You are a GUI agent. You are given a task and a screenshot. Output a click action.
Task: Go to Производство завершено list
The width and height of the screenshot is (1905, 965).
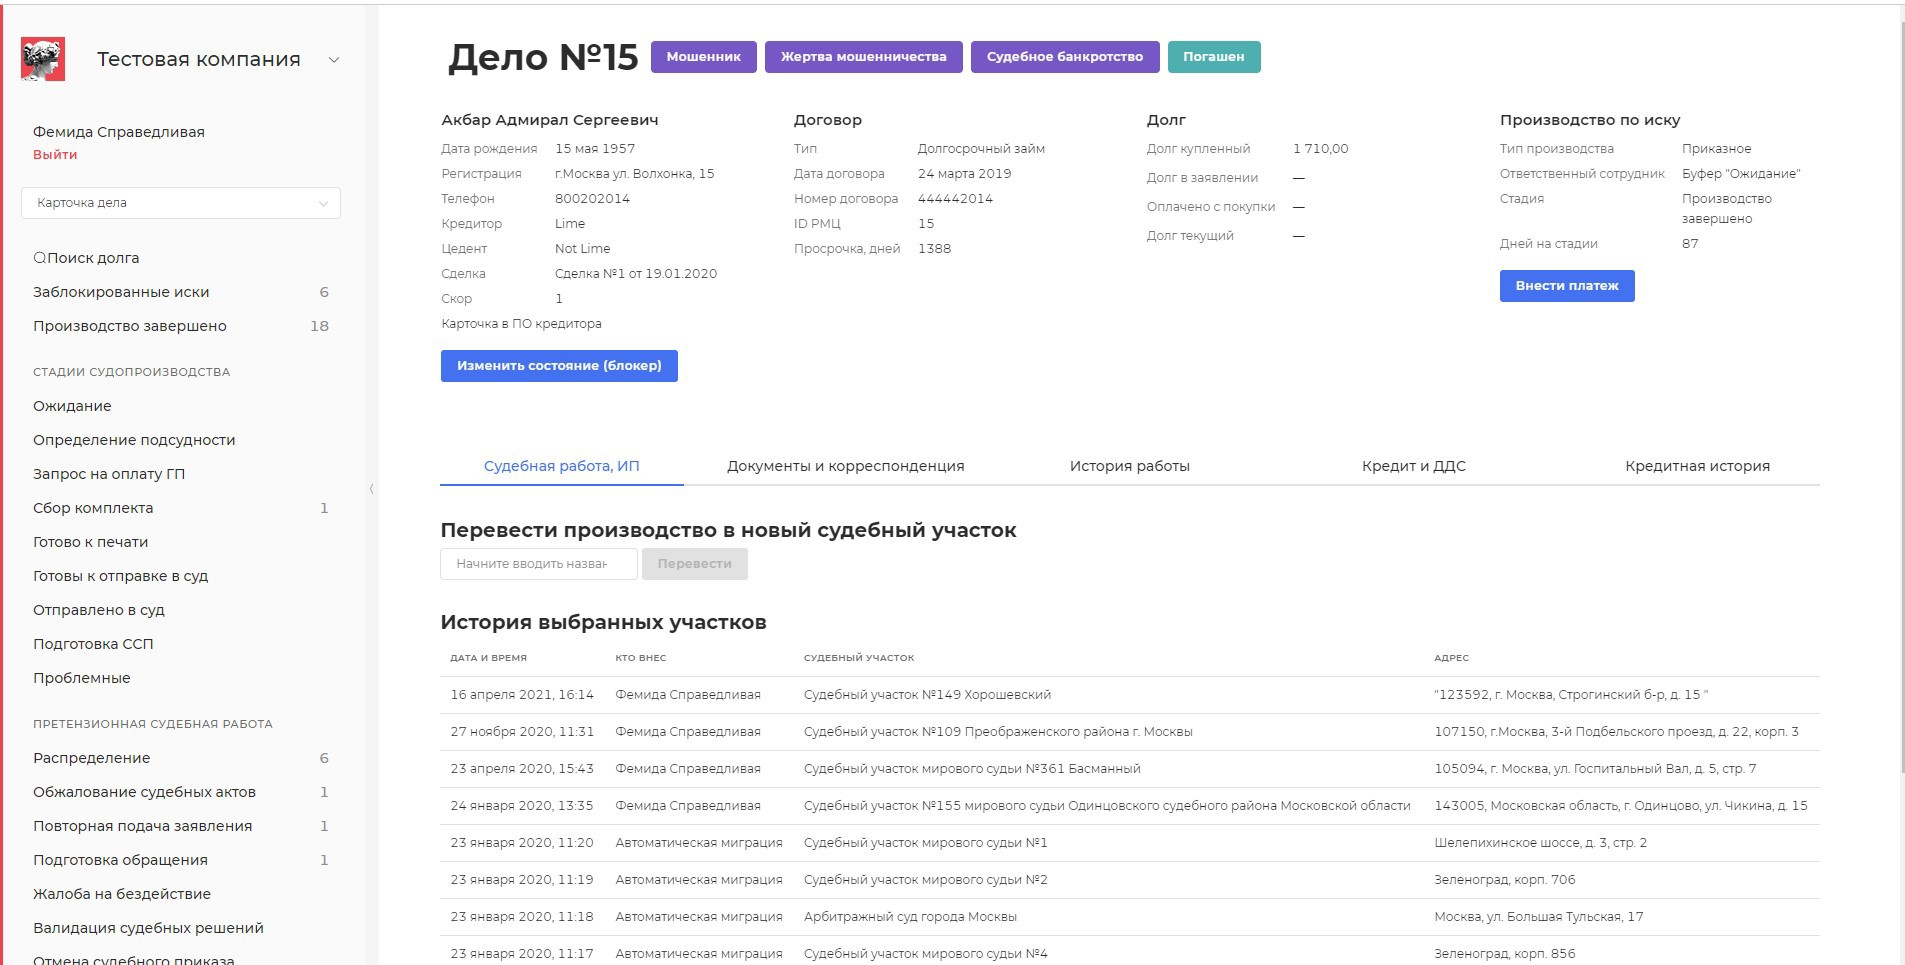click(130, 326)
